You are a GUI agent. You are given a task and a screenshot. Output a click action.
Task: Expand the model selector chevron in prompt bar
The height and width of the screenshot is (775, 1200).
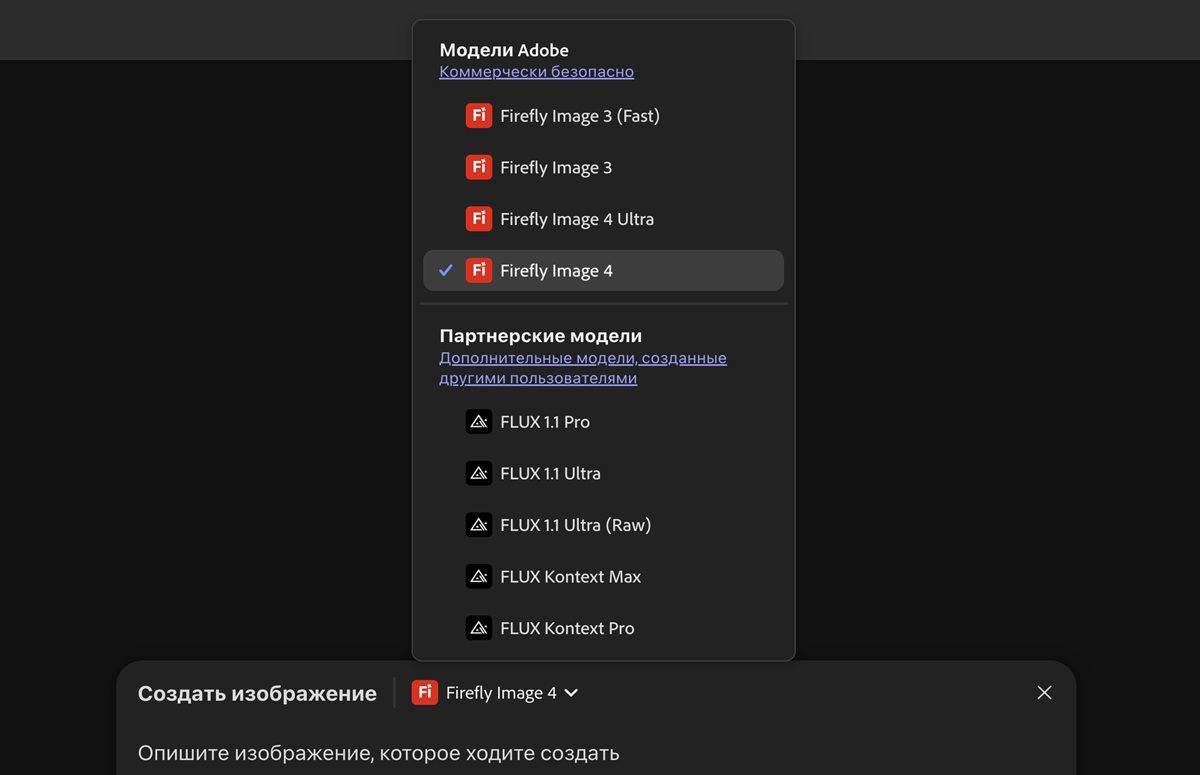click(x=571, y=693)
